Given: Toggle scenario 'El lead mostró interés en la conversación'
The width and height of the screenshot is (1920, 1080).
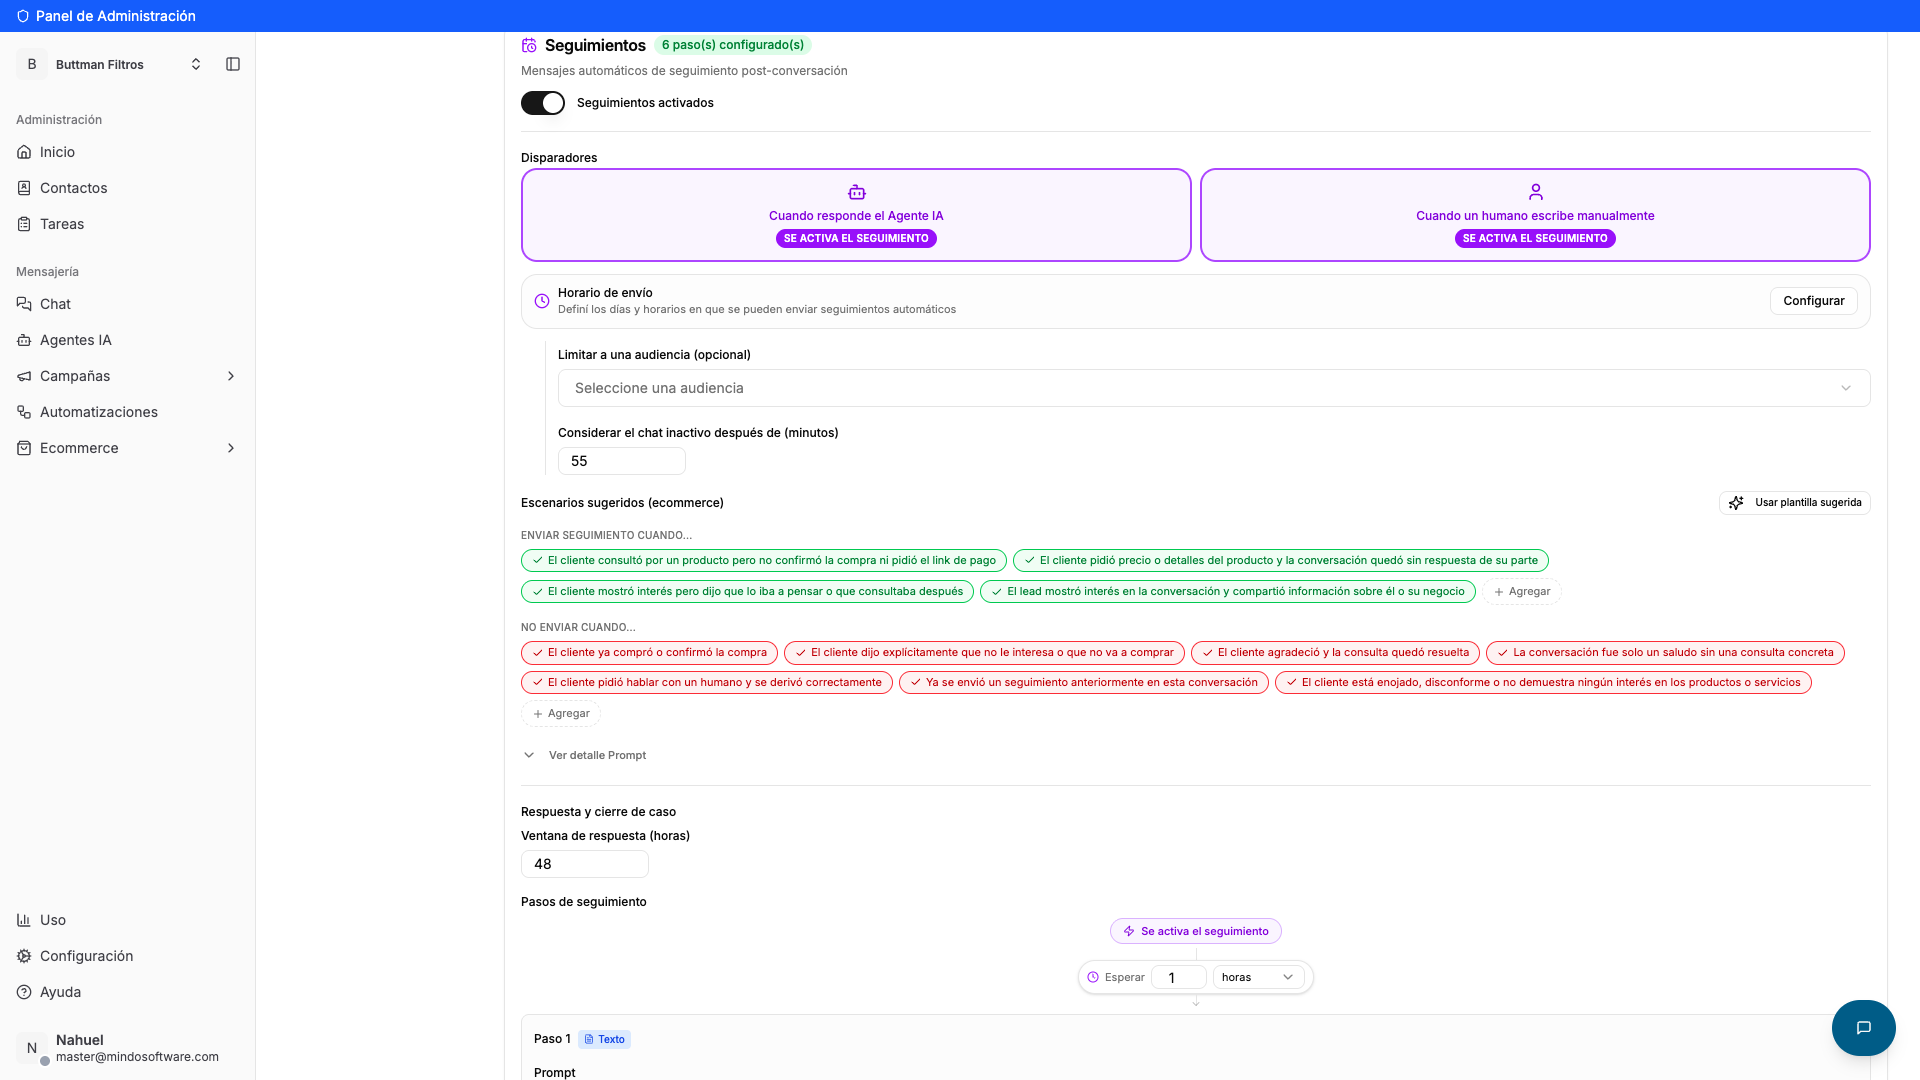Looking at the screenshot, I should click(1228, 592).
